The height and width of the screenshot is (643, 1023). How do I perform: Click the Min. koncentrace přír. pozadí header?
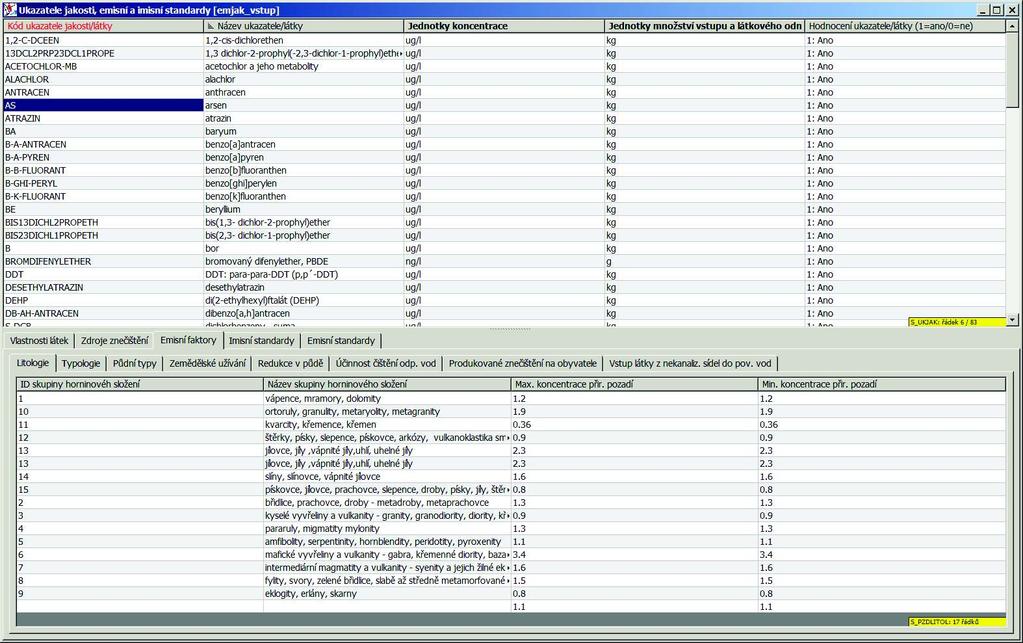[881, 384]
